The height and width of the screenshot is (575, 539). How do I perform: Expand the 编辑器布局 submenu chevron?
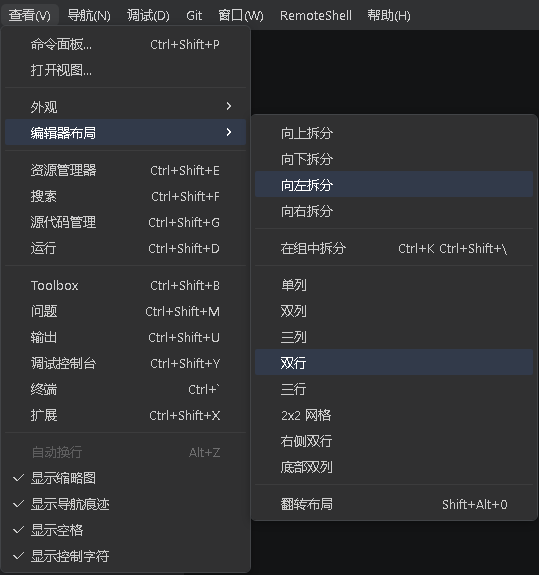pyautogui.click(x=229, y=132)
